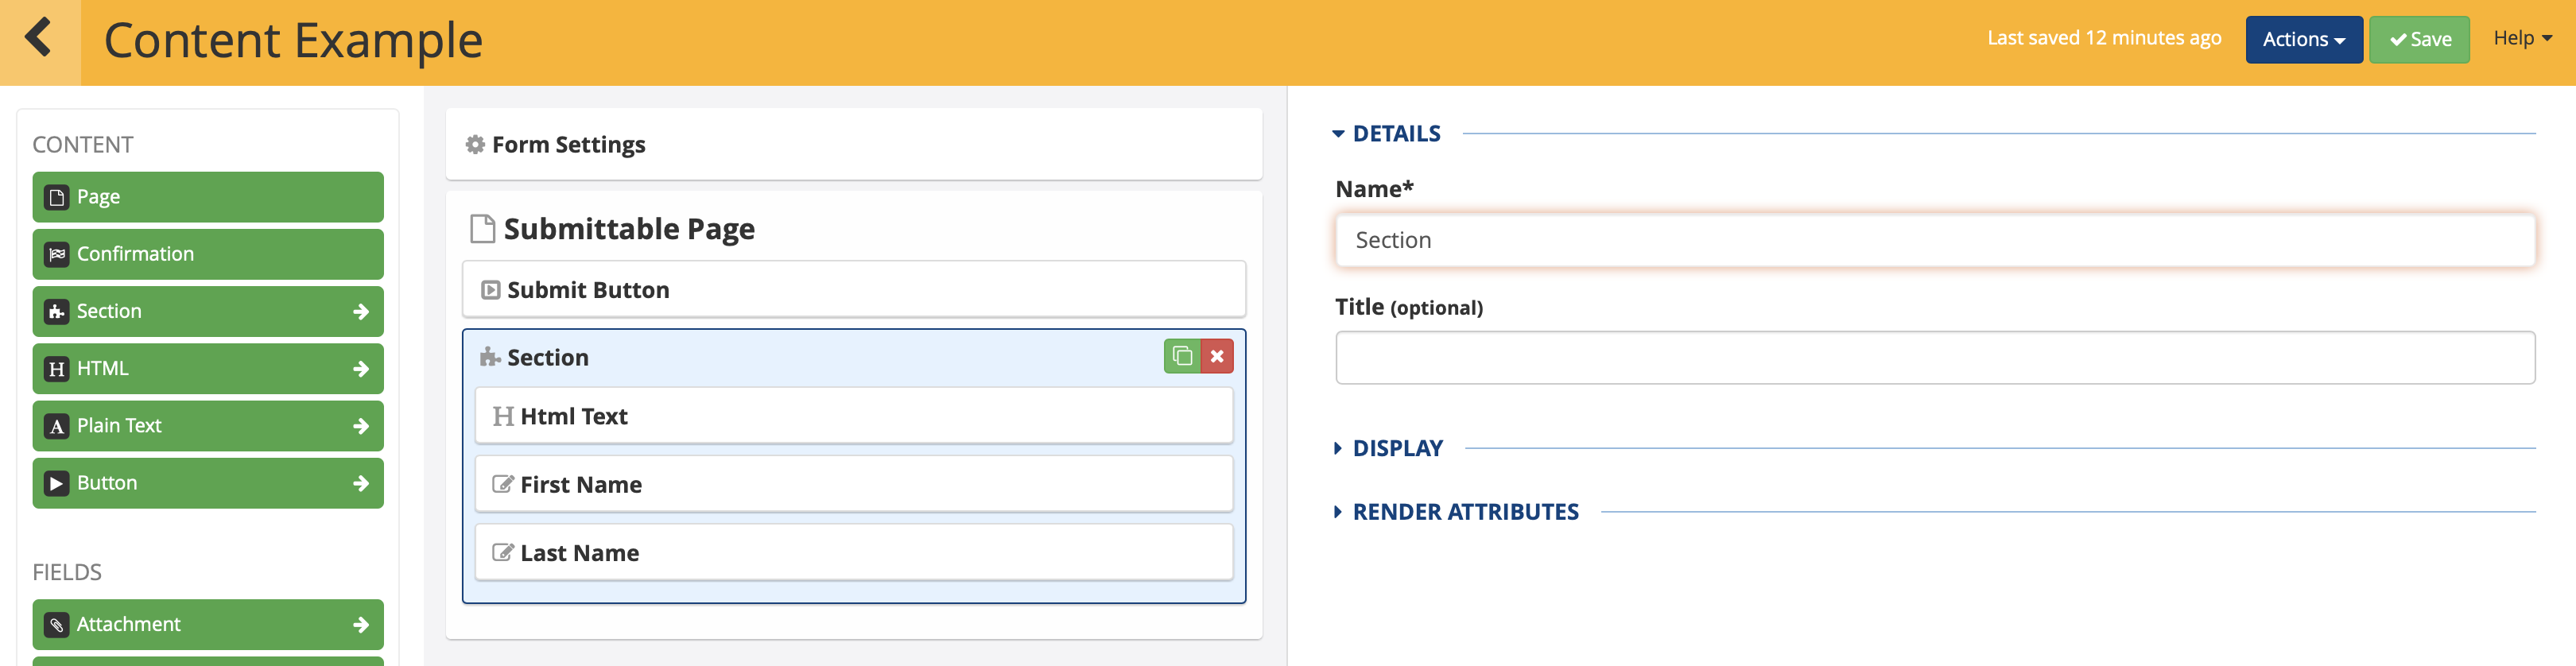This screenshot has width=2576, height=666.
Task: Go back using the left chevron
Action: (39, 39)
